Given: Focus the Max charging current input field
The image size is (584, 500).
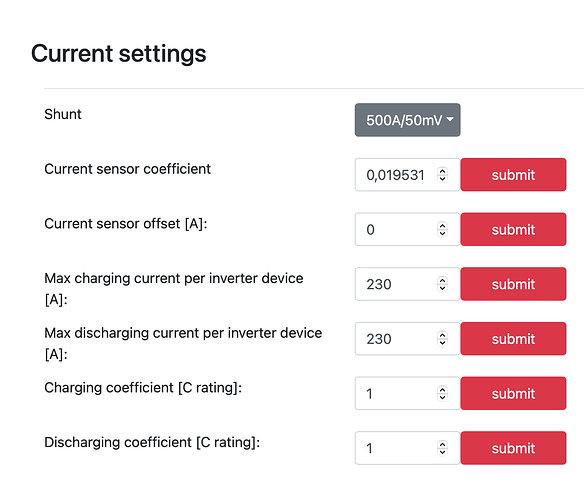Looking at the screenshot, I should point(407,284).
